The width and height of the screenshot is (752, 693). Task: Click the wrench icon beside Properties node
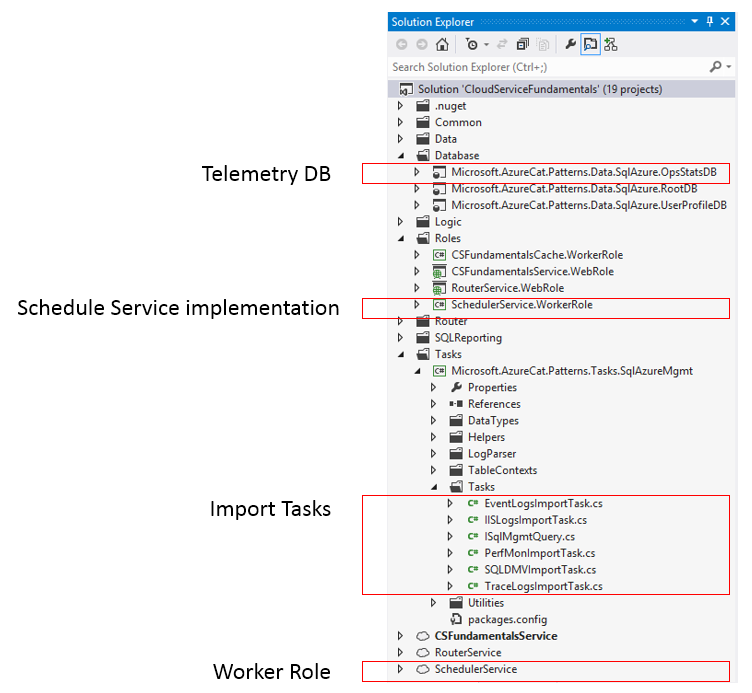pos(456,387)
